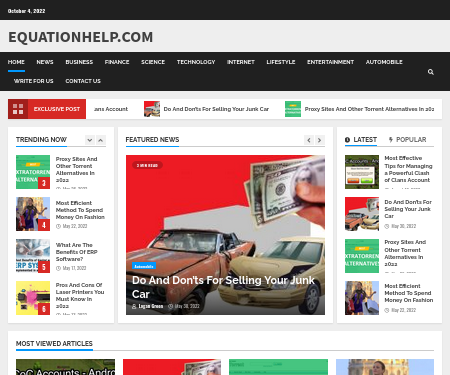This screenshot has height=375, width=450.
Task: Open the junk car ticker thumbnail
Action: click(x=152, y=109)
